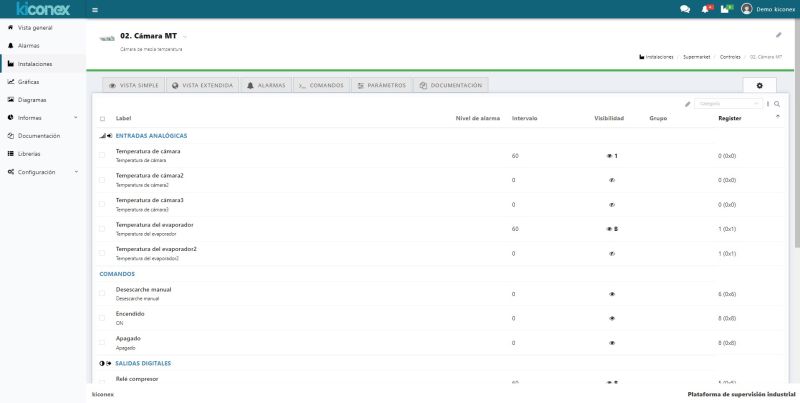Toggle visibility eye for Temperatura del evaporador
This screenshot has height=403, width=800.
click(x=609, y=229)
